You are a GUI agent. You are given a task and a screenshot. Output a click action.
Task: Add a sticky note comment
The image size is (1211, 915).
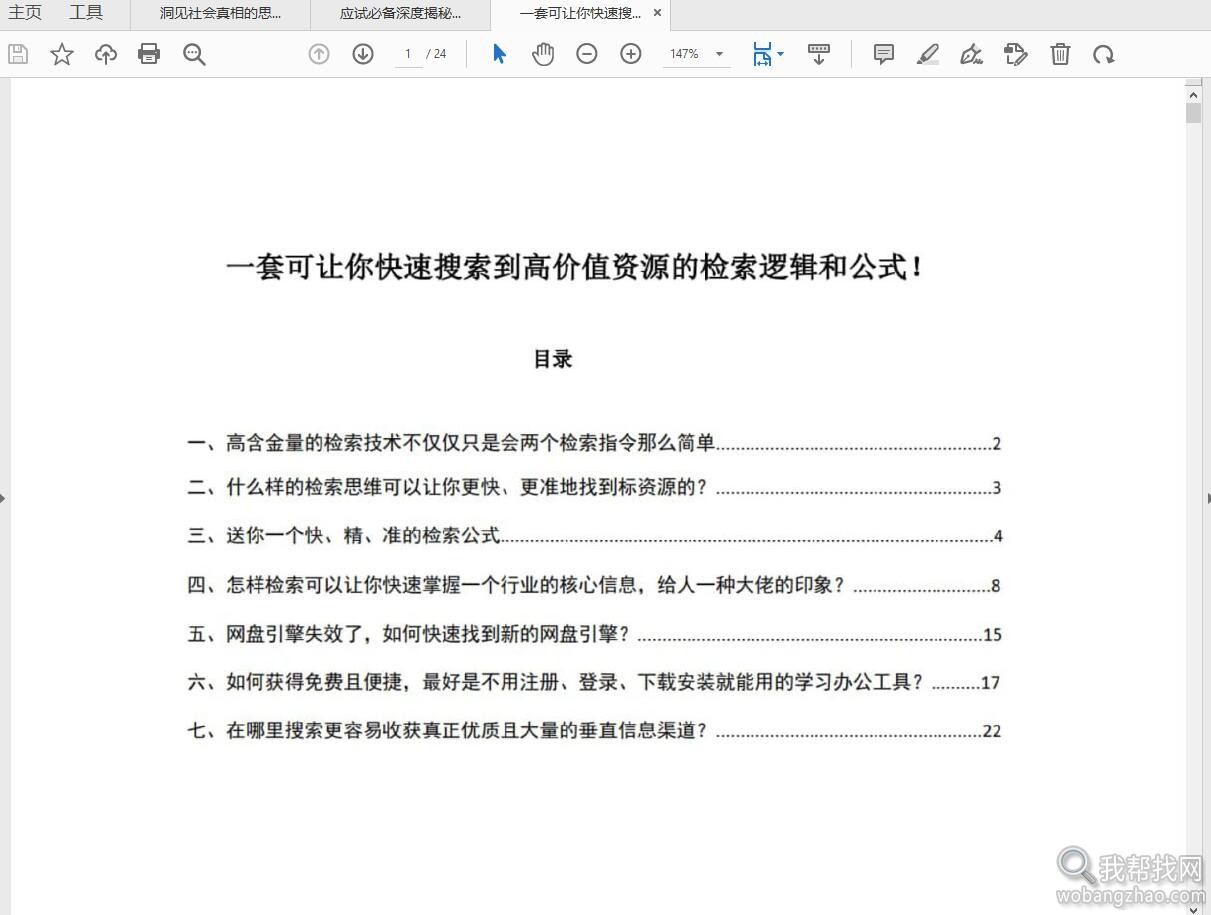pos(884,54)
